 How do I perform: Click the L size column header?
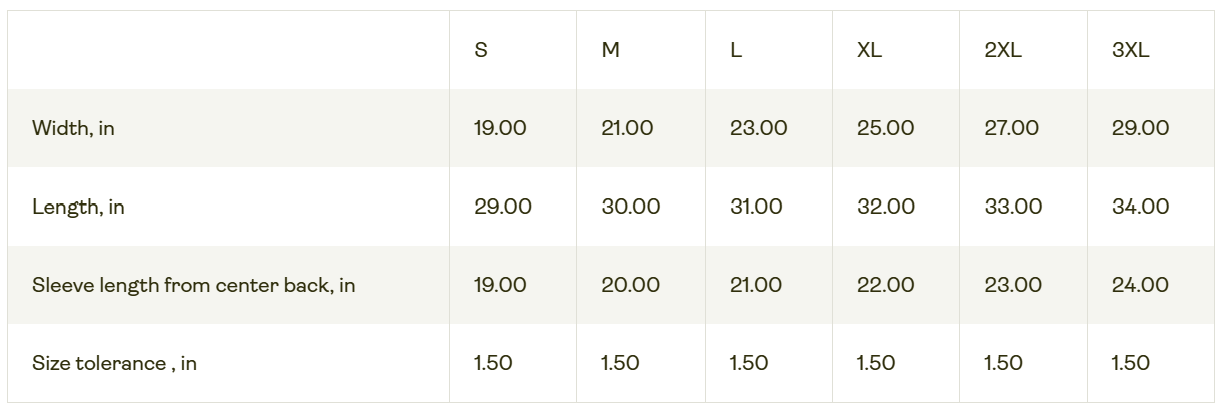(x=736, y=50)
